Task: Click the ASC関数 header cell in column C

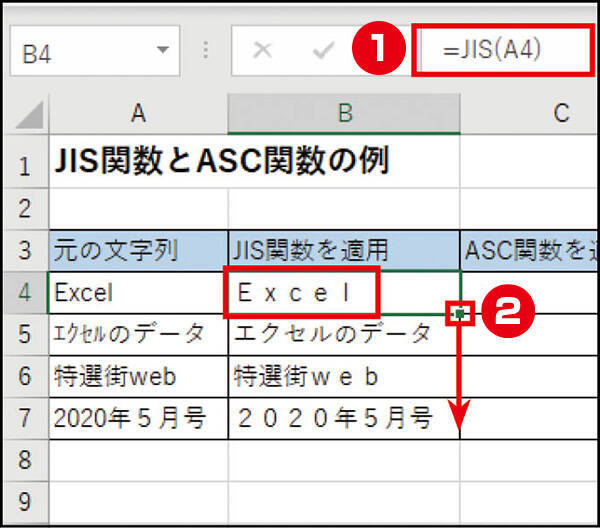Action: [x=530, y=250]
